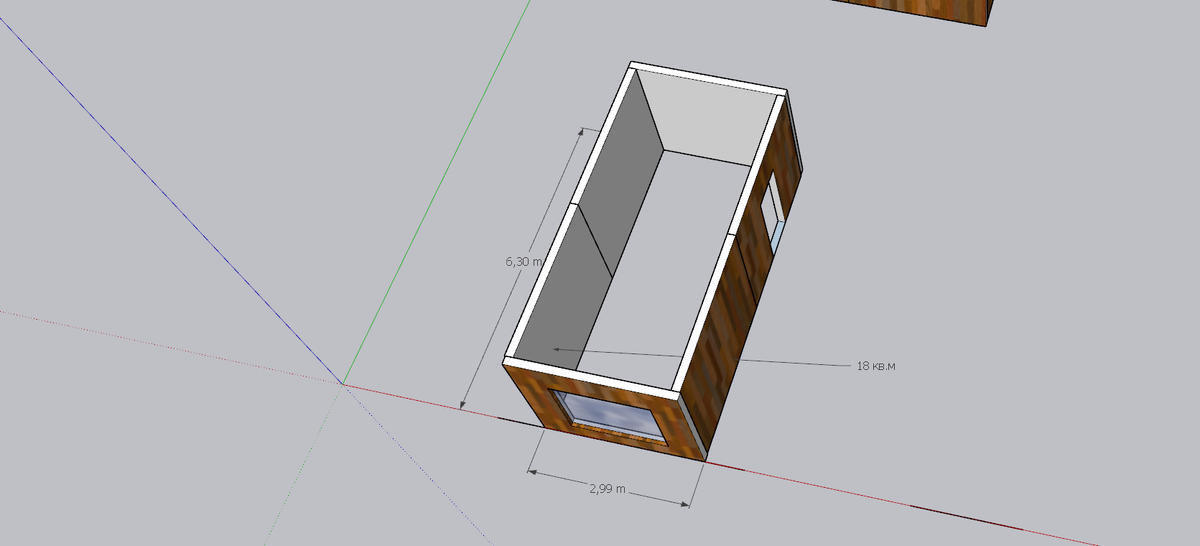Select the side window on the right wall
This screenshot has height=546, width=1200.
(774, 215)
